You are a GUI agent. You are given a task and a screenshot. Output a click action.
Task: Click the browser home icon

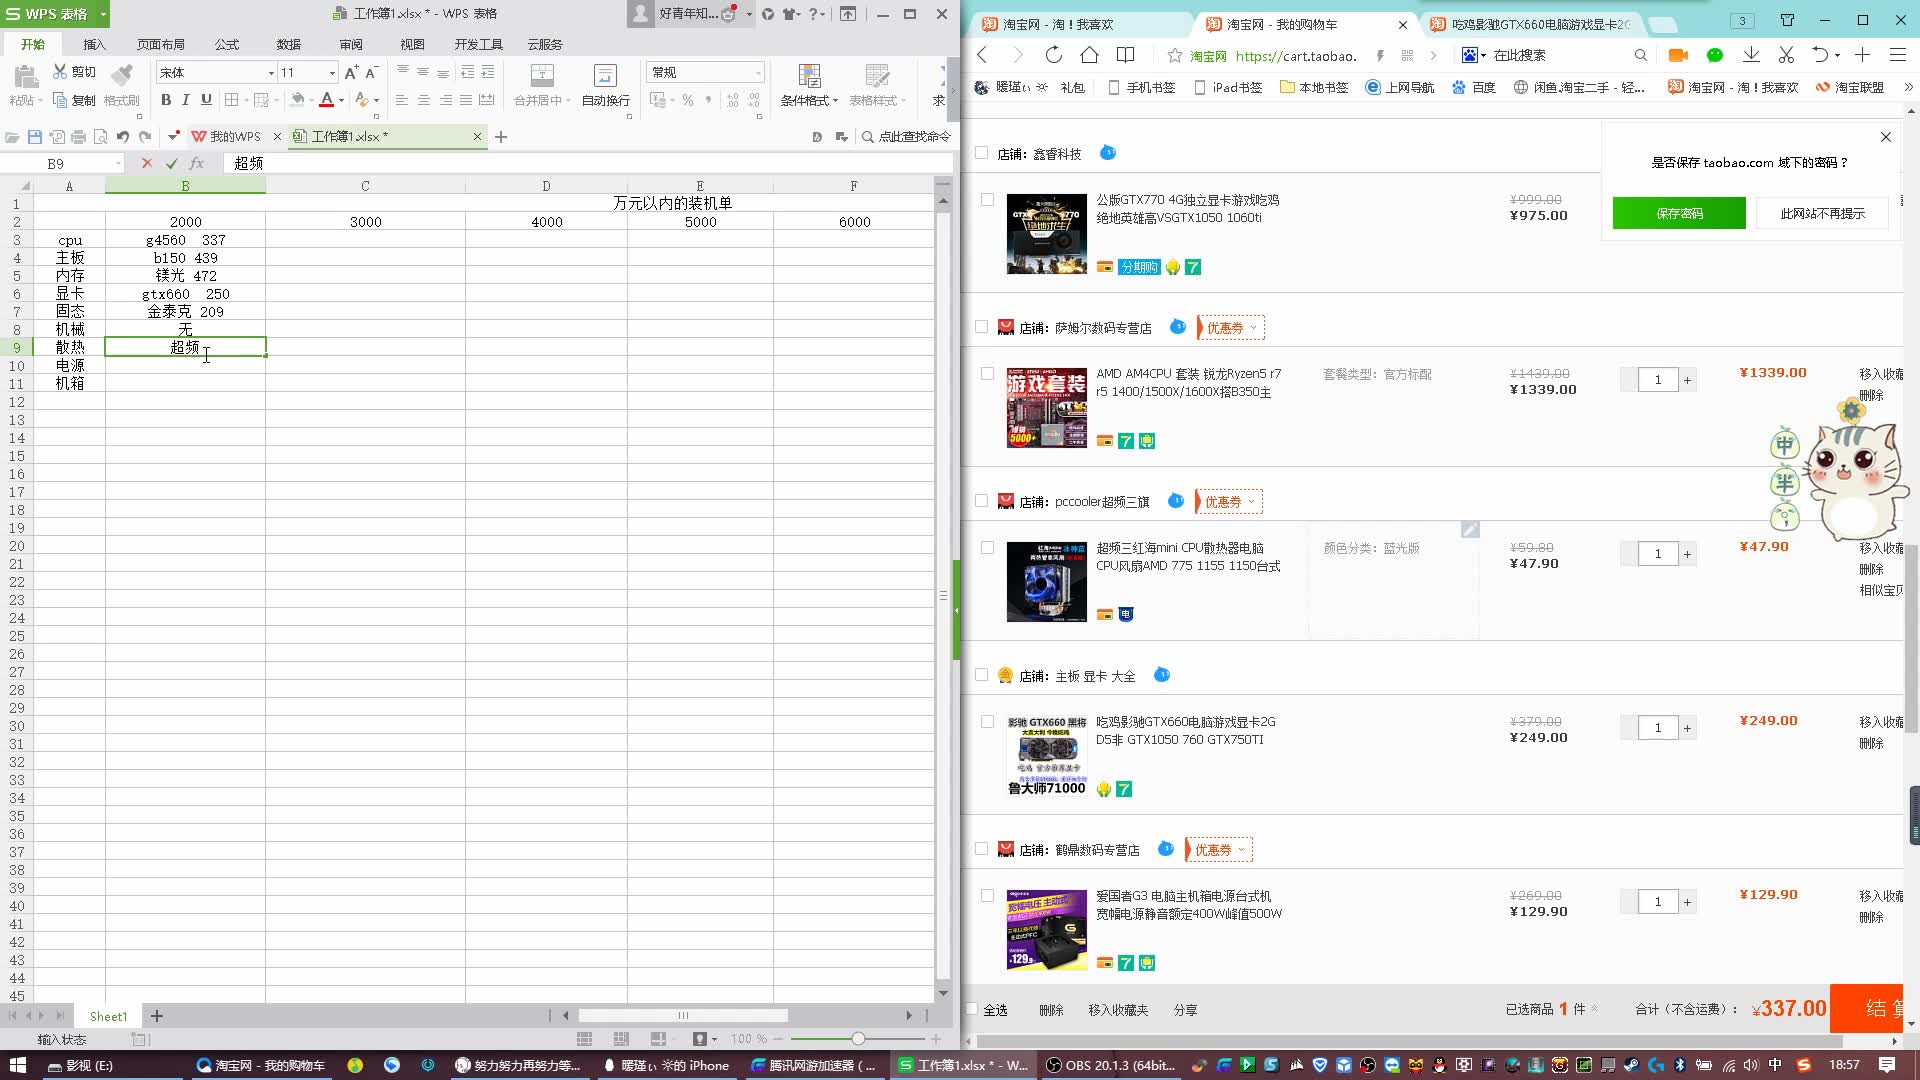coord(1089,55)
